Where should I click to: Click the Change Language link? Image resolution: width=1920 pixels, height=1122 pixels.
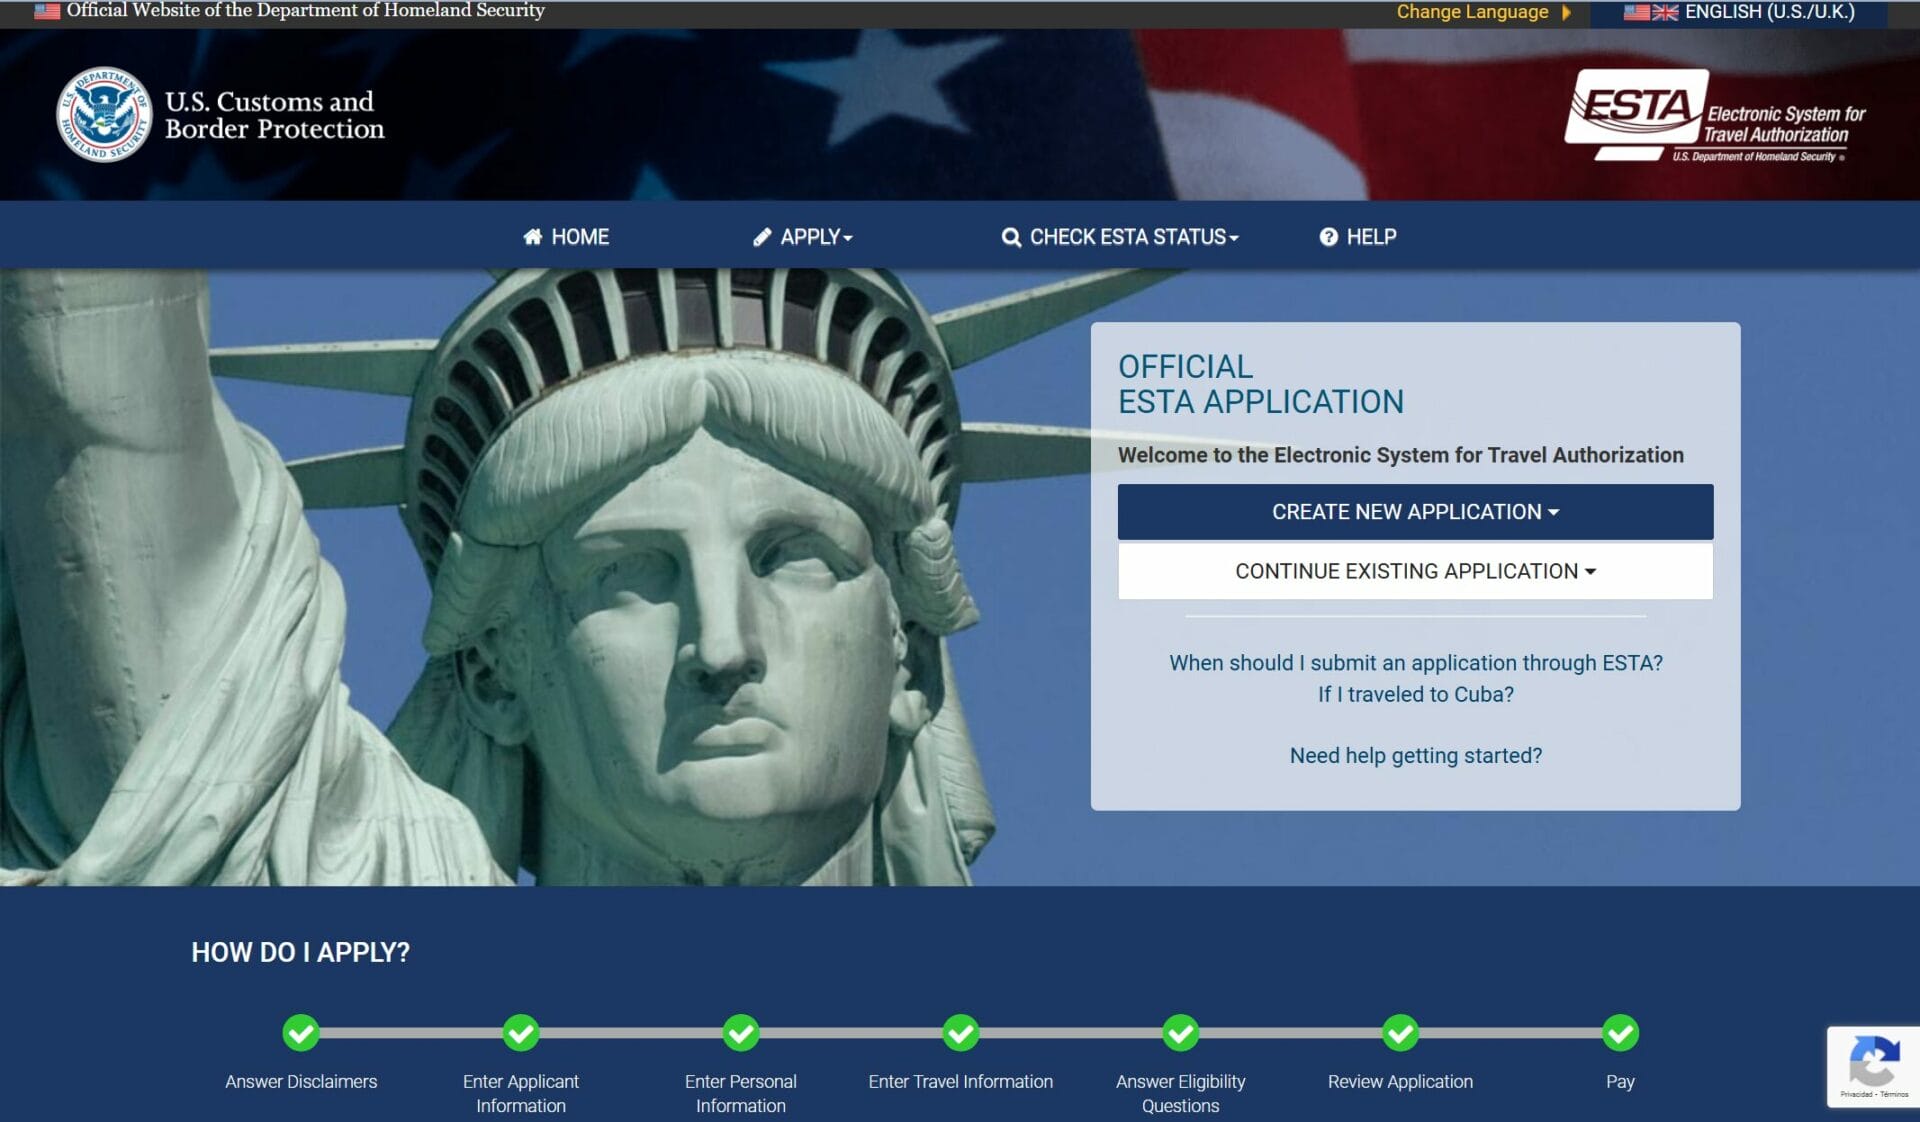[x=1472, y=12]
